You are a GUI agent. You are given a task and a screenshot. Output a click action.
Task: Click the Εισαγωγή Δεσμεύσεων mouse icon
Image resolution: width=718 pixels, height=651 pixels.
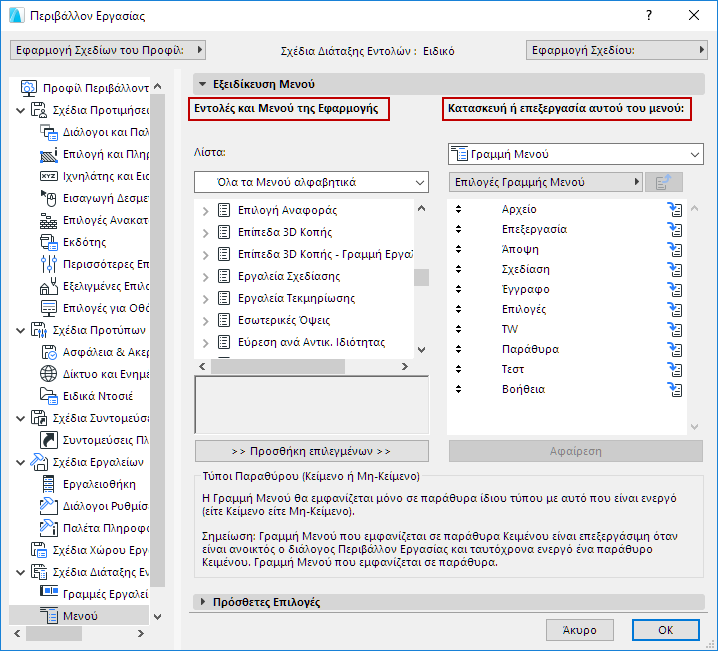49,198
